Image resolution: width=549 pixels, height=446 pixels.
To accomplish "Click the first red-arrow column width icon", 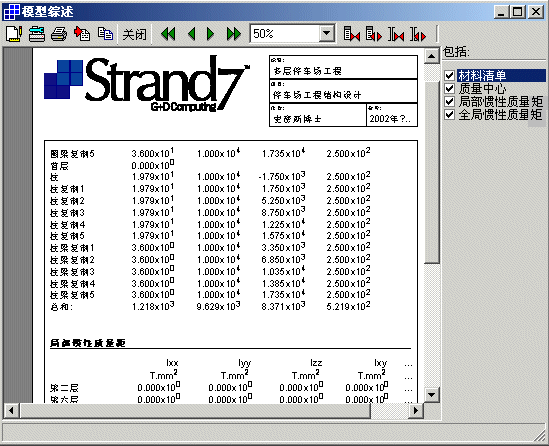I will pos(352,34).
